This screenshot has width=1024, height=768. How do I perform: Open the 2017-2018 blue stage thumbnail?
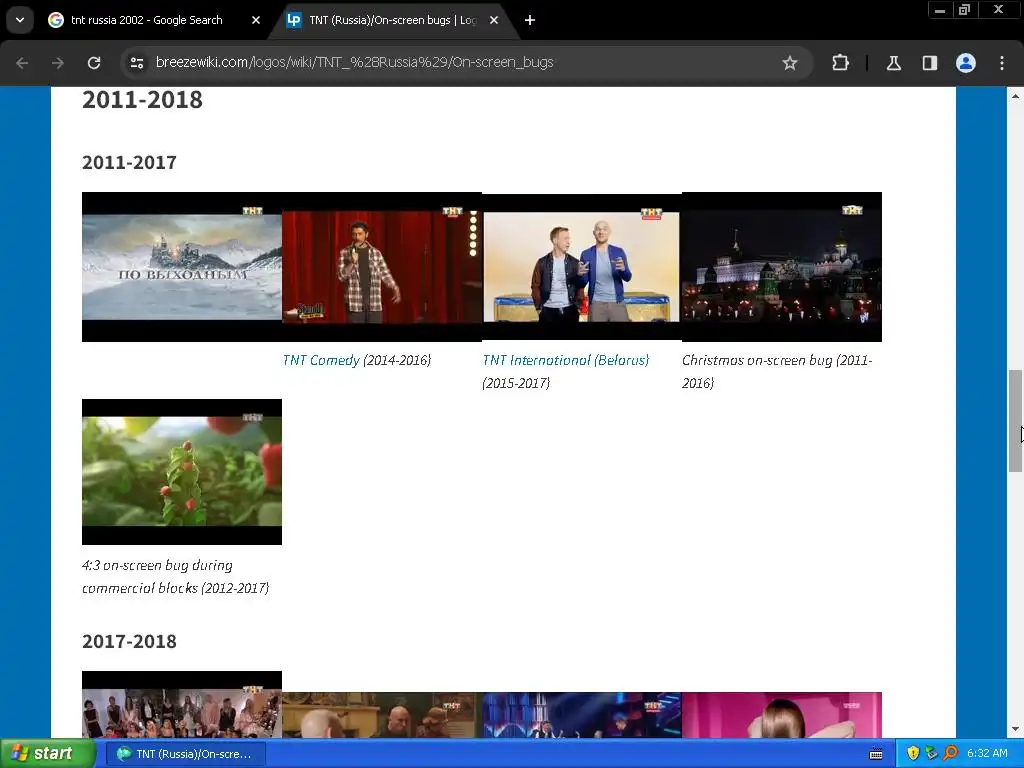[582, 715]
